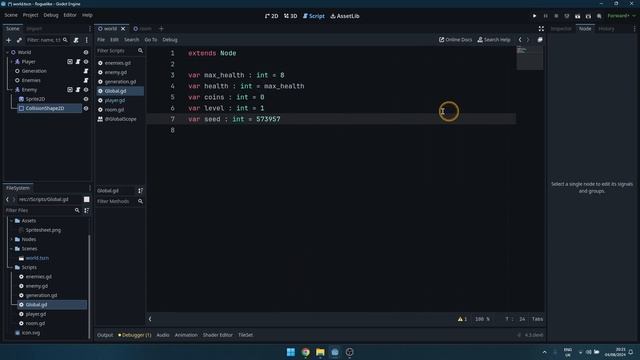Viewport: 640px width, 360px height.
Task: Click the attach script icon in the Scene dock
Action: point(76,40)
